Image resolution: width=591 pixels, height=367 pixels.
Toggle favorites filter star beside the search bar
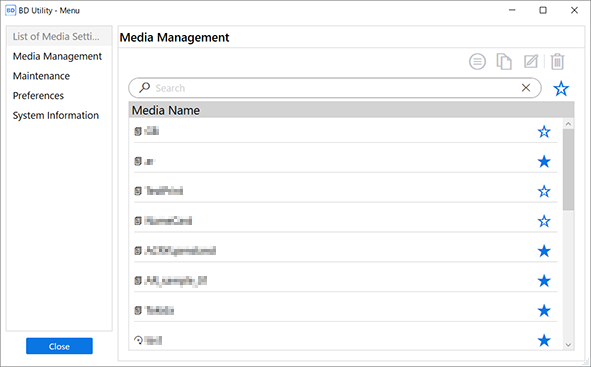[561, 89]
